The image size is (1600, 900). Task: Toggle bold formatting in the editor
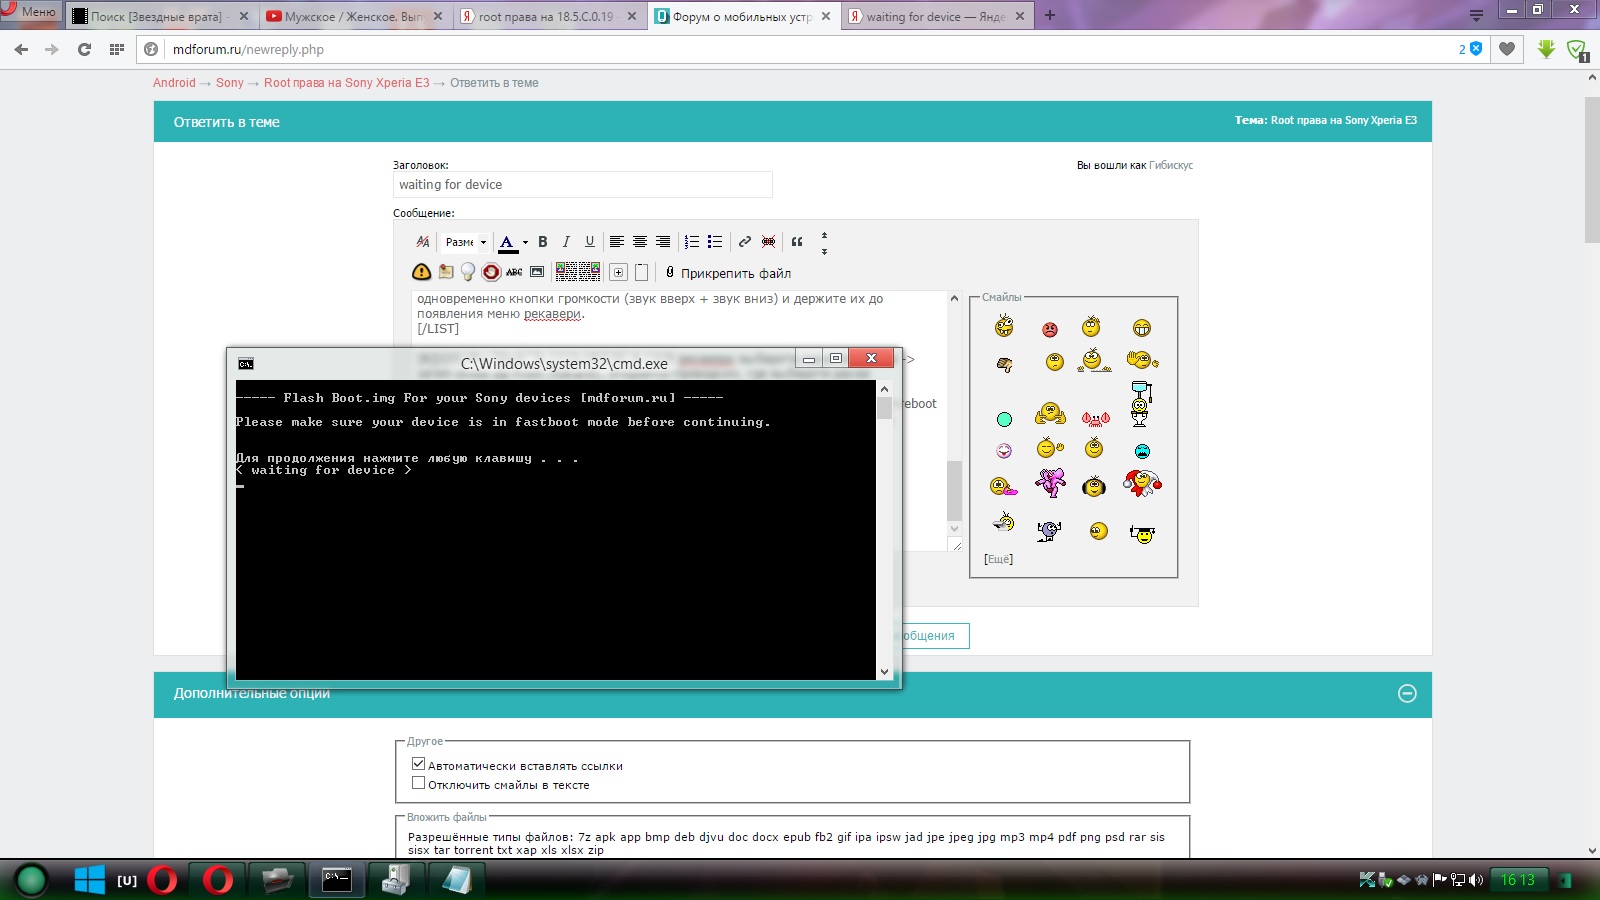(543, 242)
